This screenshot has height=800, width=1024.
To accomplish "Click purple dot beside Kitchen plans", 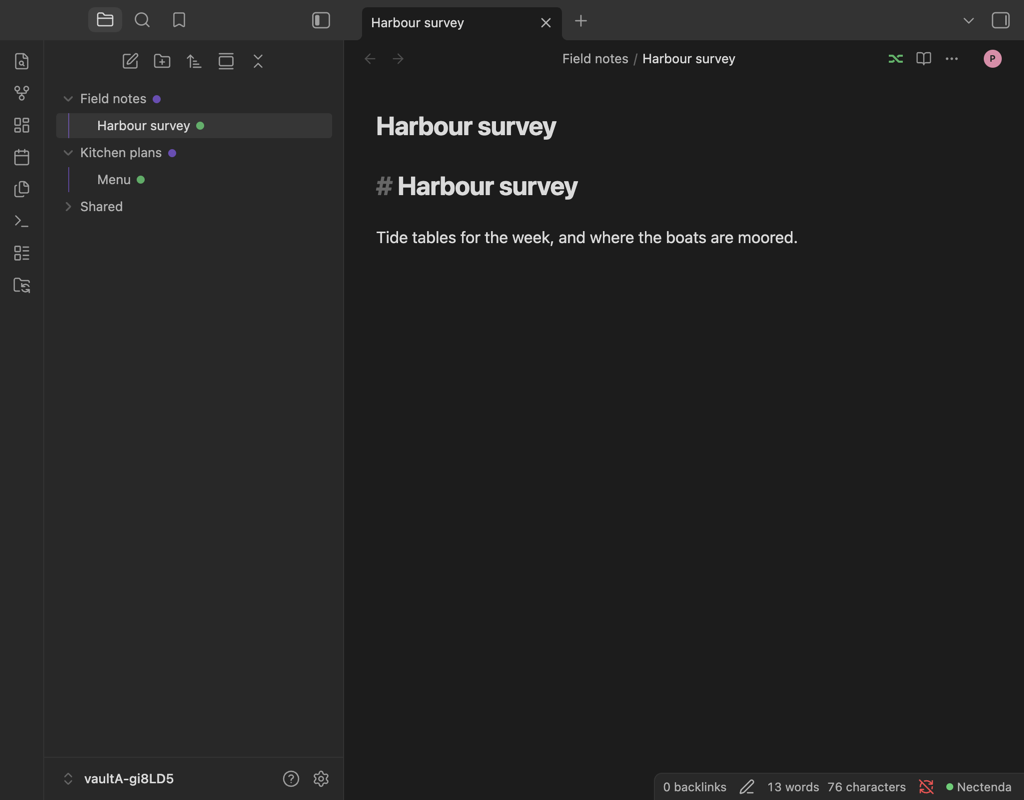I will pos(172,153).
